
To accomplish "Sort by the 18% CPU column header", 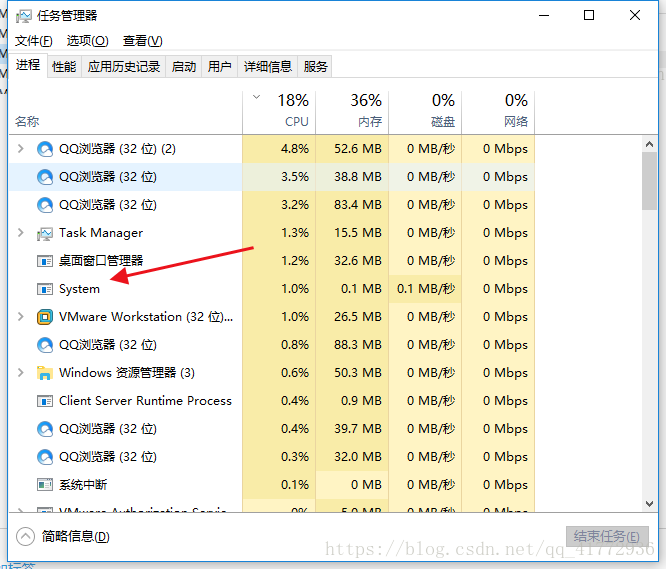I will (279, 112).
